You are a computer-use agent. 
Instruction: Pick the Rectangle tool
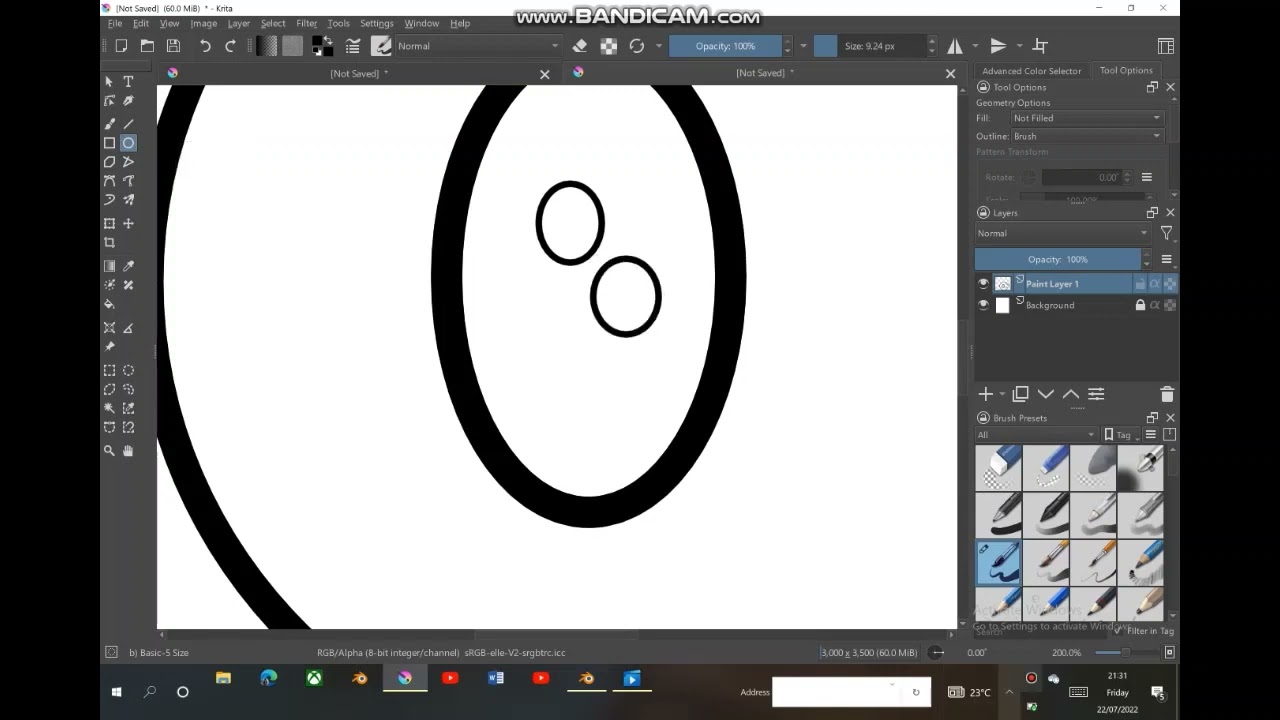[109, 143]
